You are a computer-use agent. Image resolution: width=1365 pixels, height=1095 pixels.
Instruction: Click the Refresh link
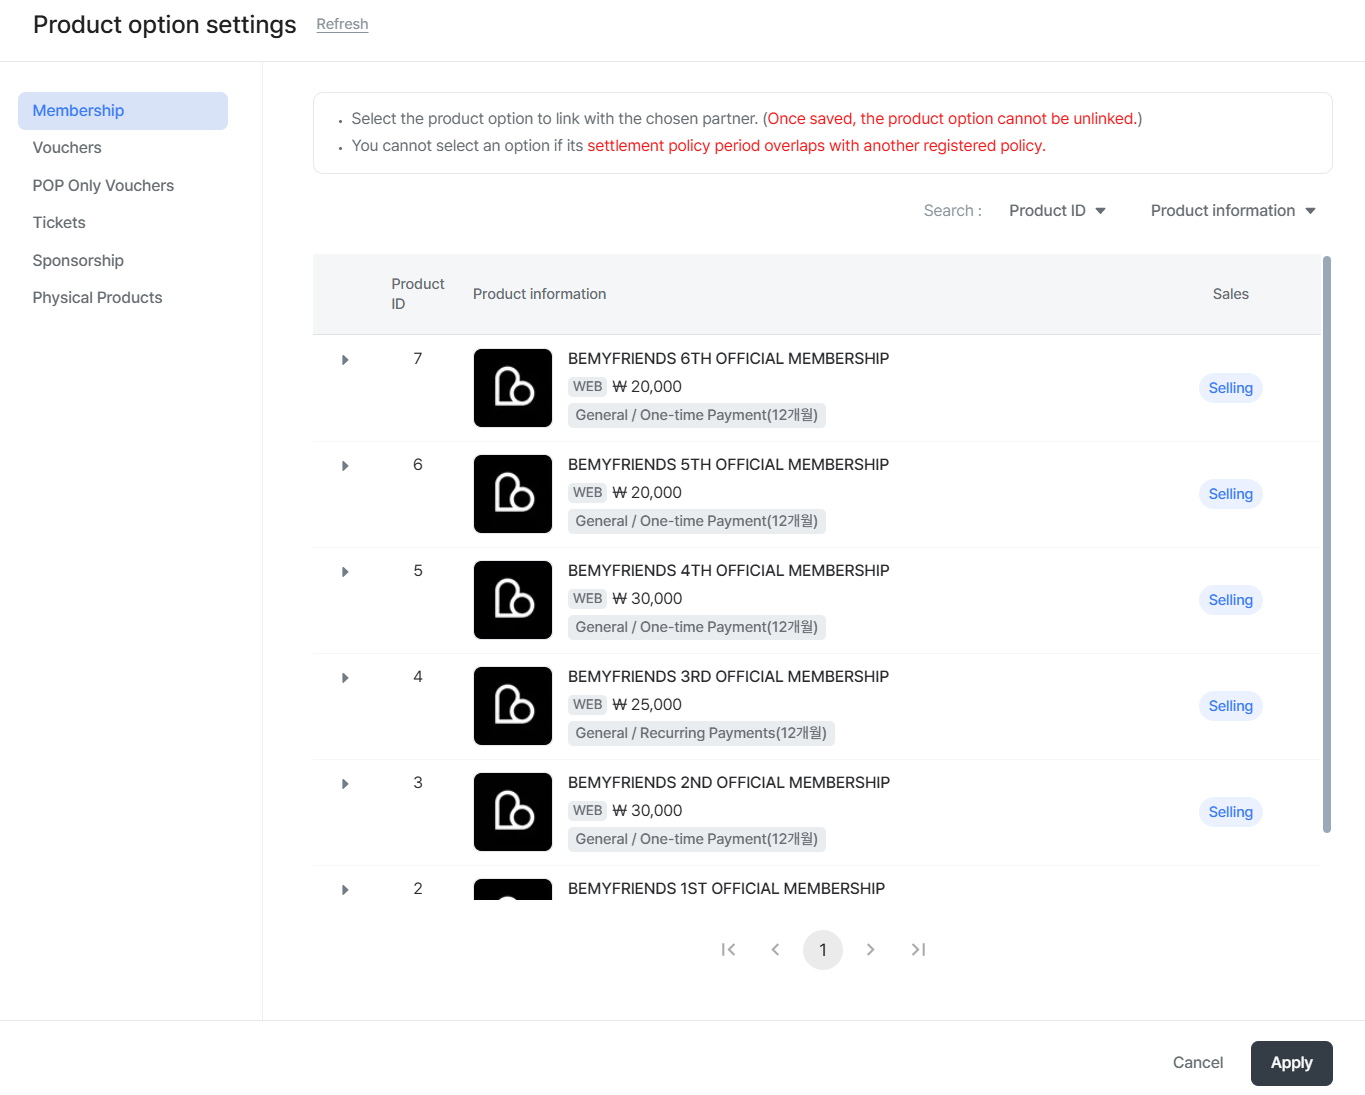pos(342,24)
